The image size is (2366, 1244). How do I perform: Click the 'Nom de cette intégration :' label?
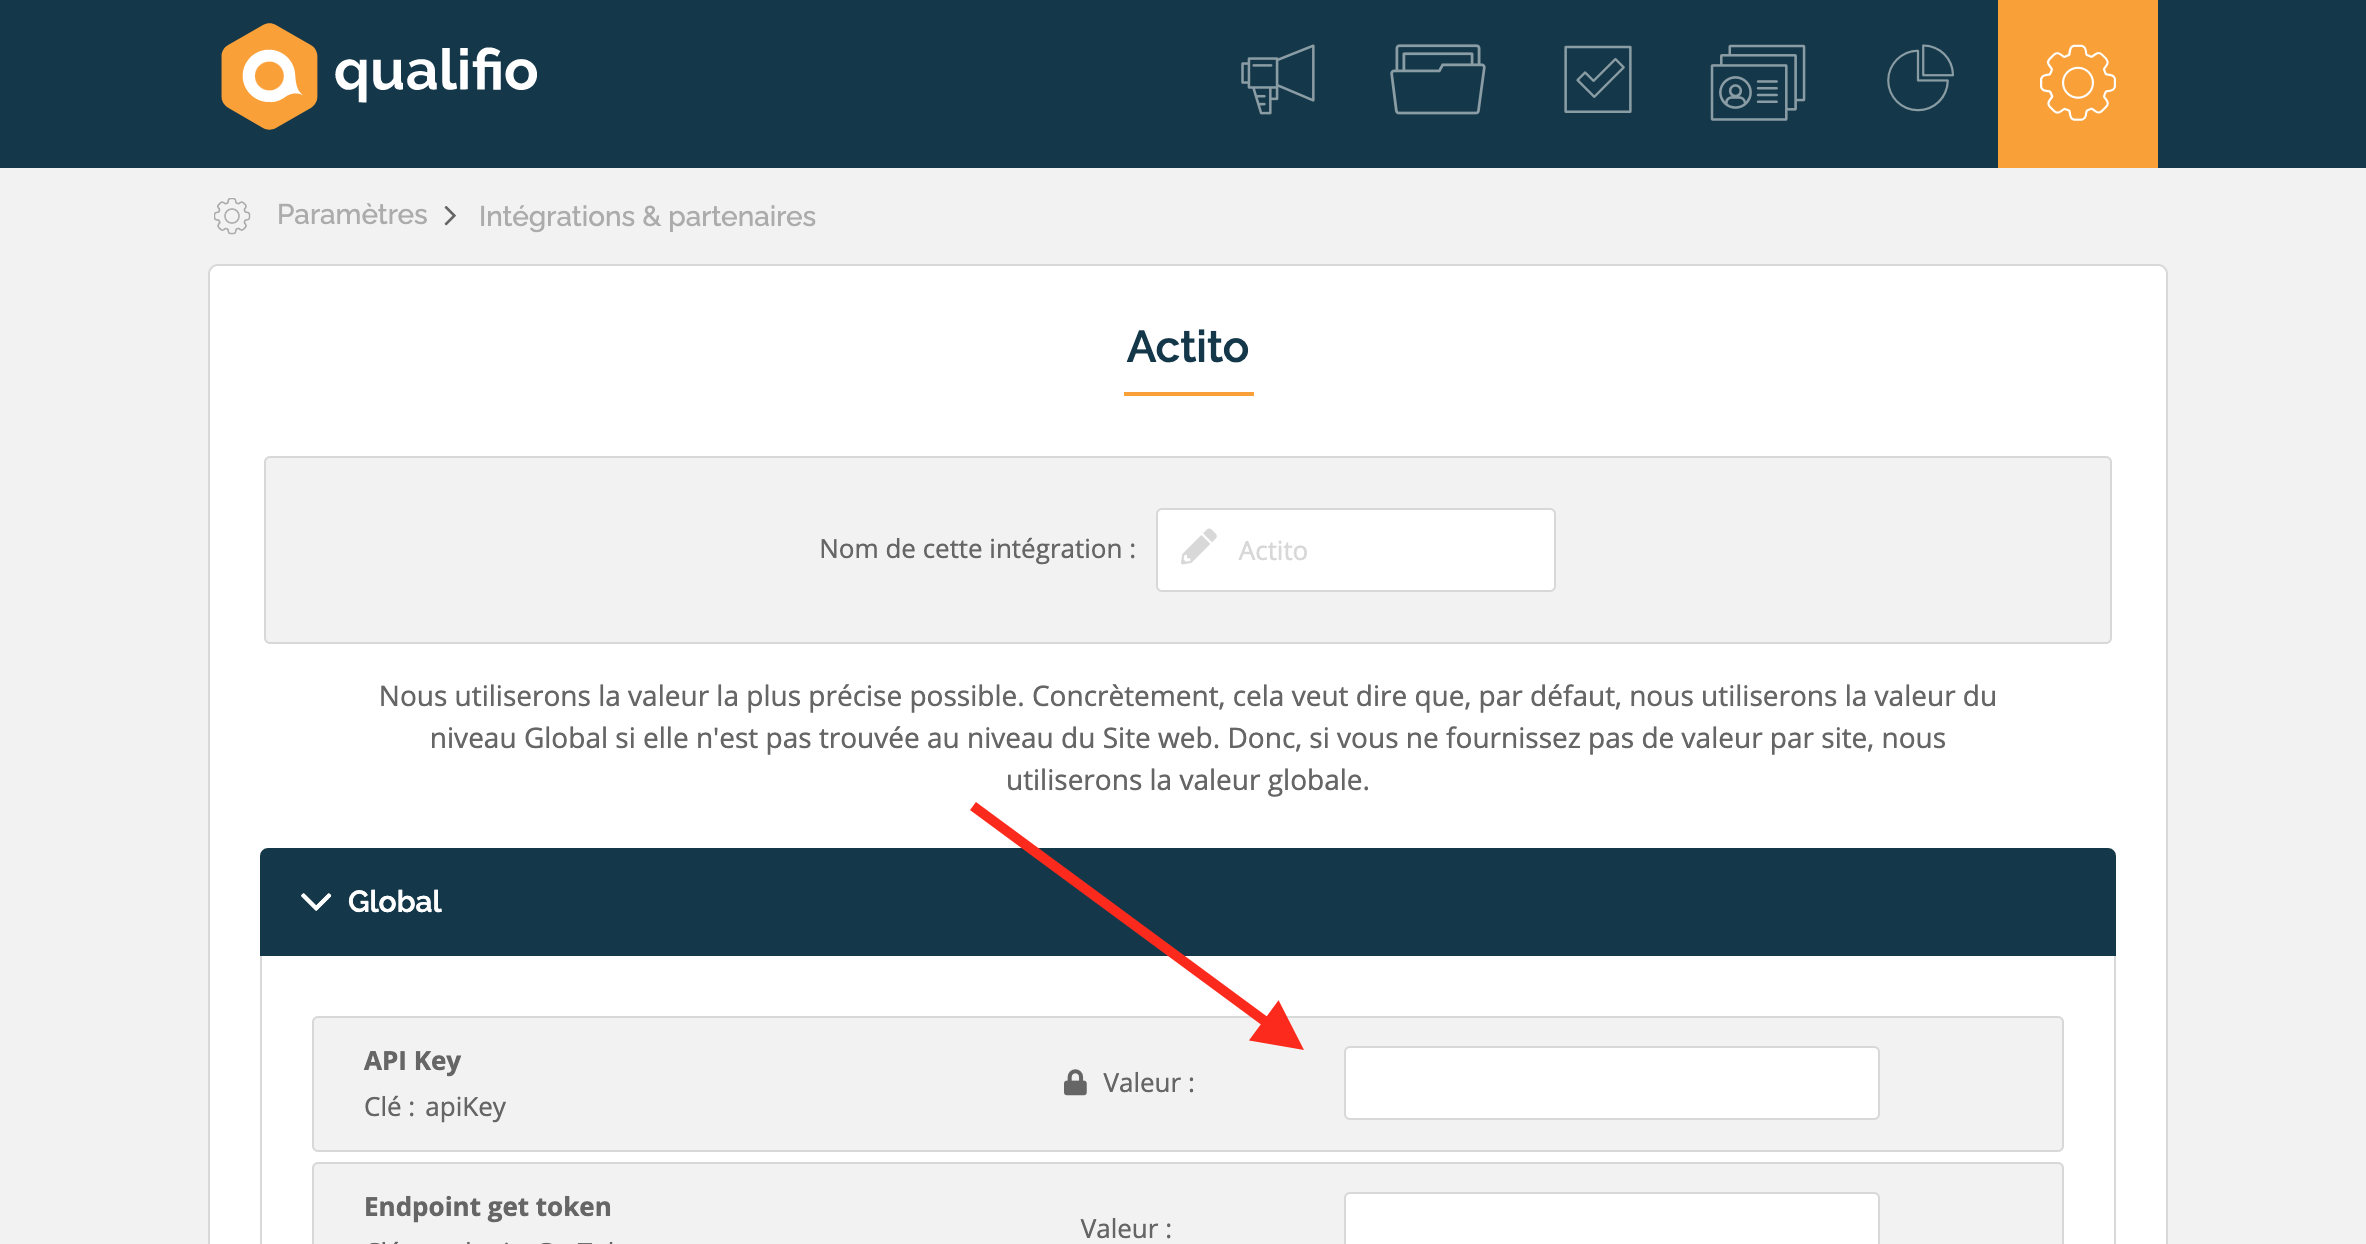pyautogui.click(x=977, y=549)
